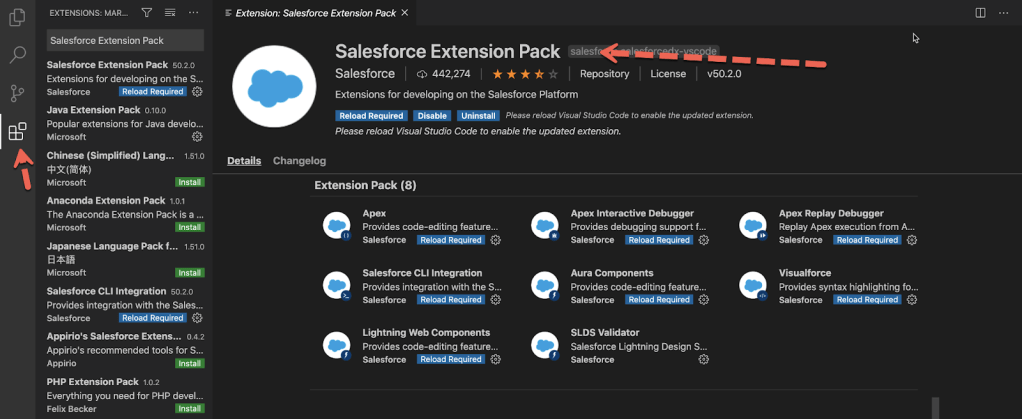Viewport: 1022px width, 419px height.
Task: Open the Repository link
Action: 604,74
